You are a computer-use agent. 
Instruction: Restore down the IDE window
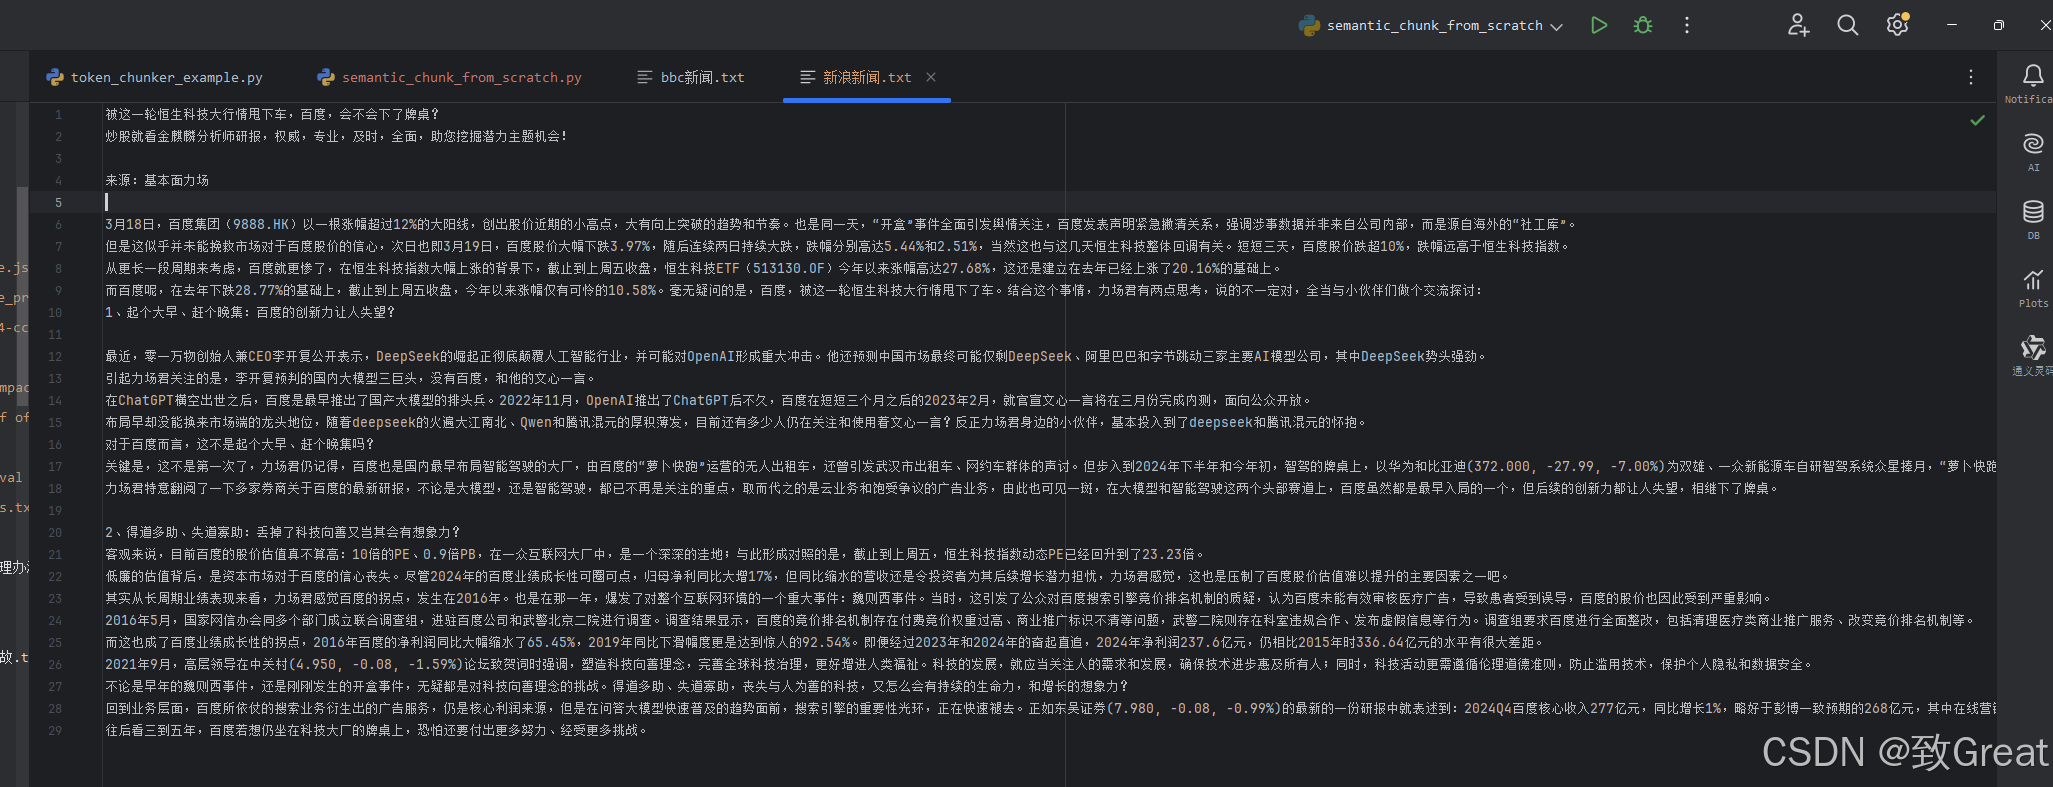click(x=1999, y=25)
